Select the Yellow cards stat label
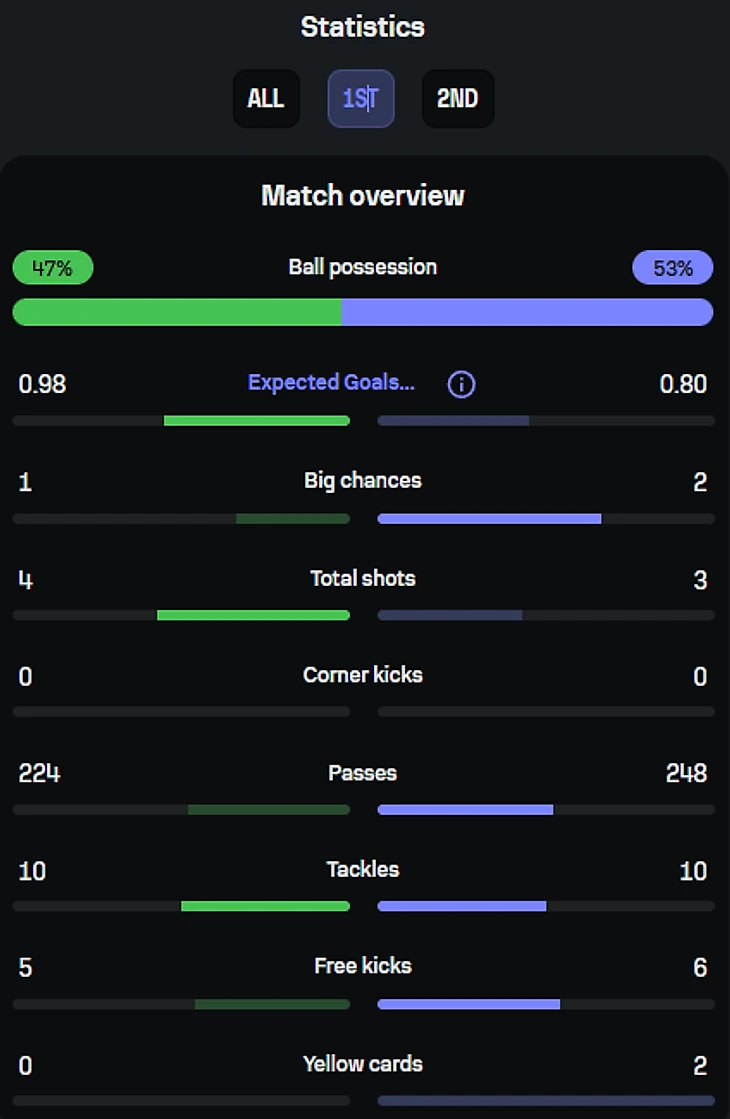Image resolution: width=730 pixels, height=1119 pixels. point(363,1064)
